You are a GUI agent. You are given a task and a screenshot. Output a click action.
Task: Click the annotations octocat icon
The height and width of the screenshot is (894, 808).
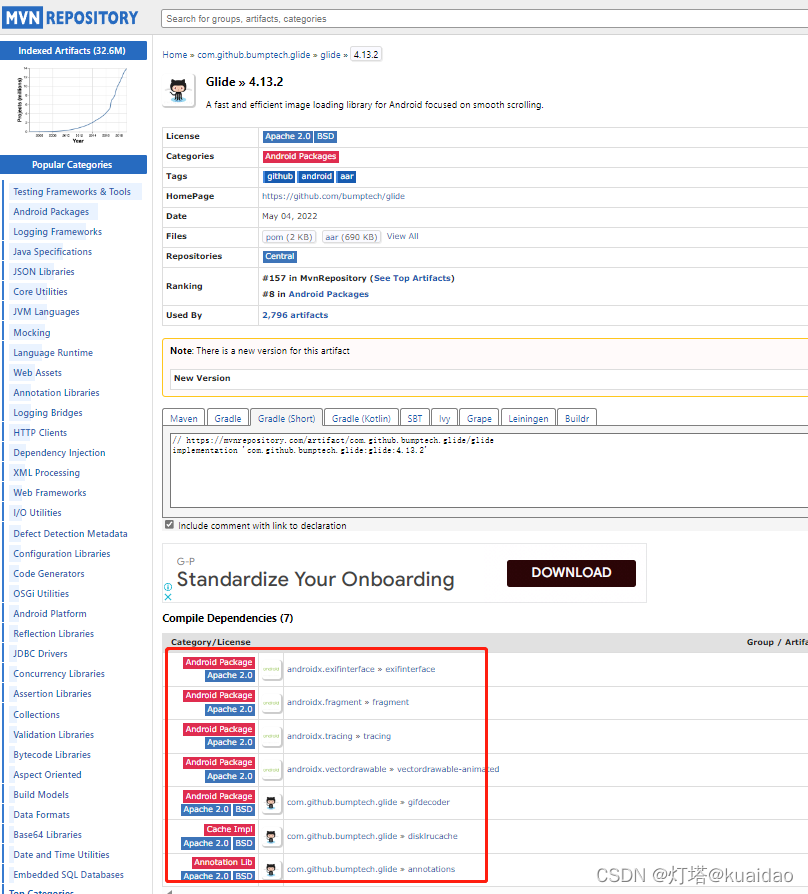[x=271, y=869]
